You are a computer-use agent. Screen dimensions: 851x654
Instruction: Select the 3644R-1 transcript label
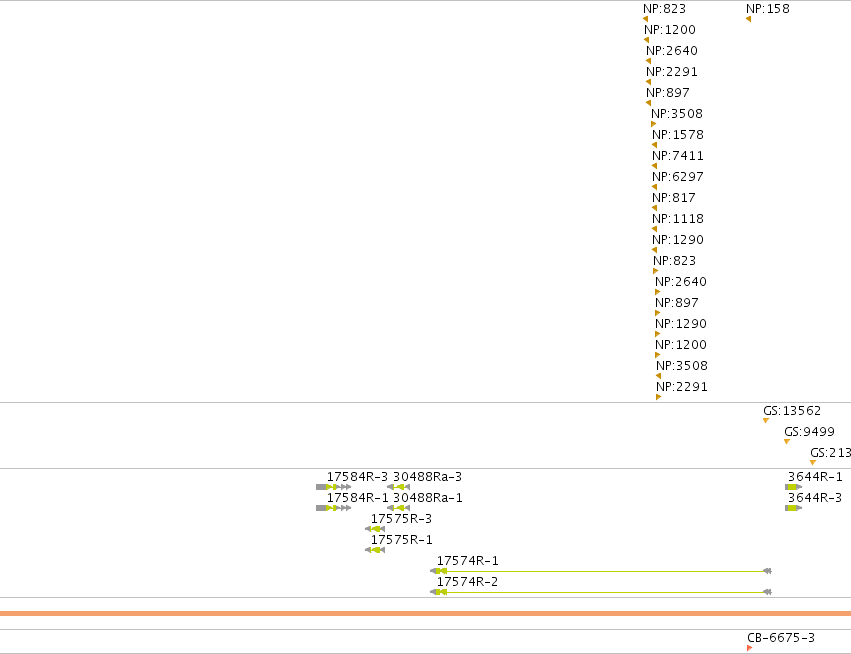(x=815, y=477)
